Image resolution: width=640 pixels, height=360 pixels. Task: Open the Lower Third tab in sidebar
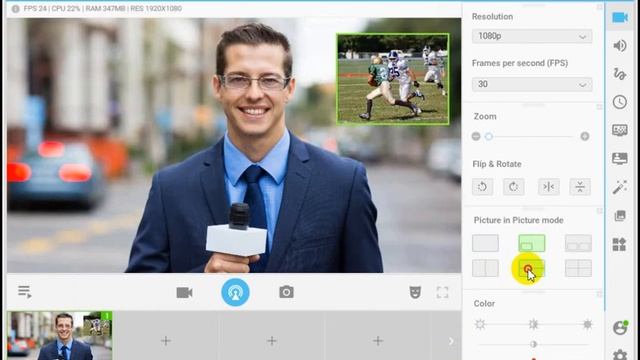click(620, 158)
